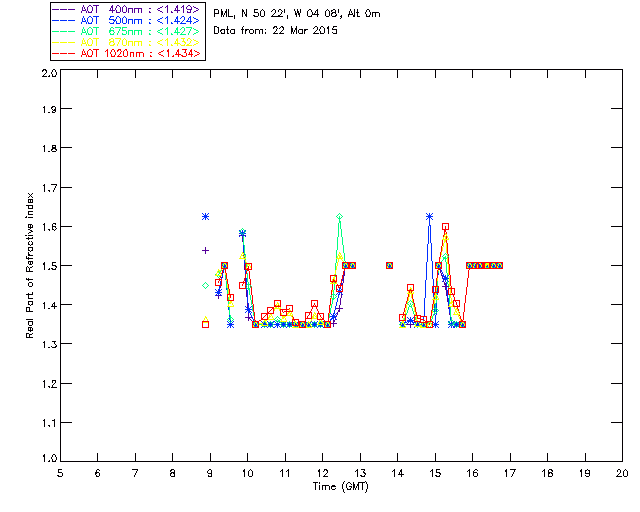The height and width of the screenshot is (512, 640).
Task: Click the time-axis tick label 17
Action: coord(510,473)
